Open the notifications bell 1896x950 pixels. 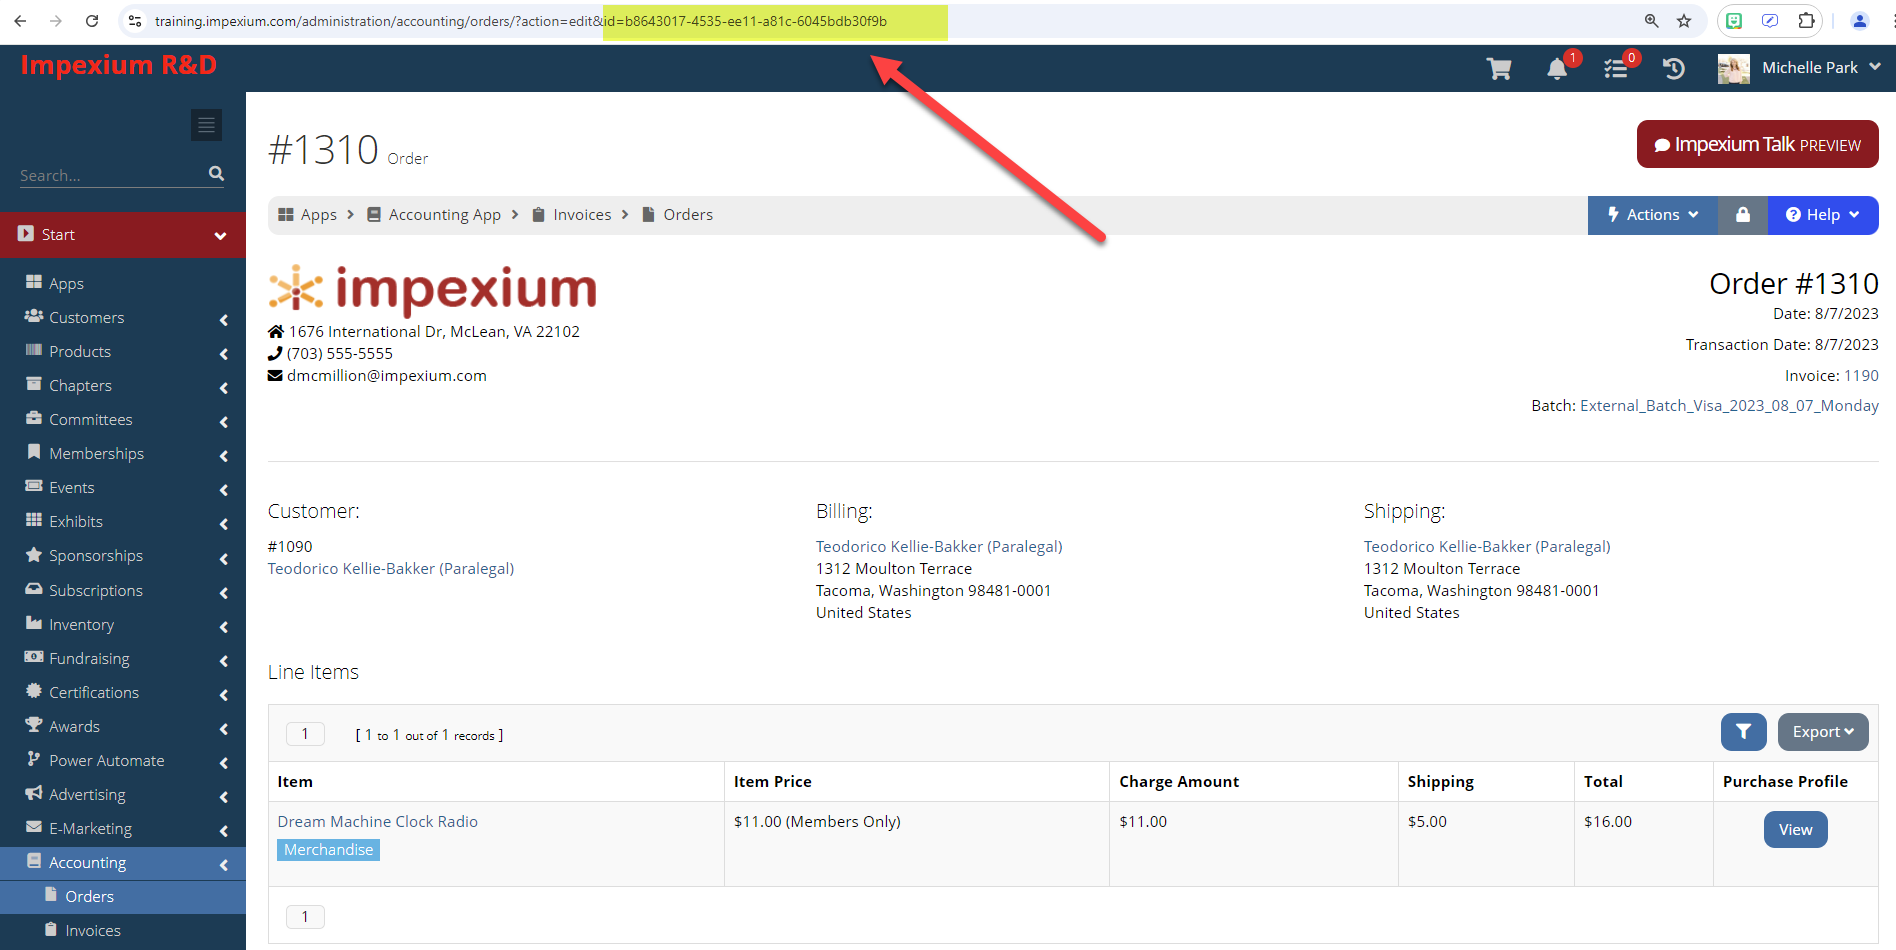click(x=1557, y=68)
